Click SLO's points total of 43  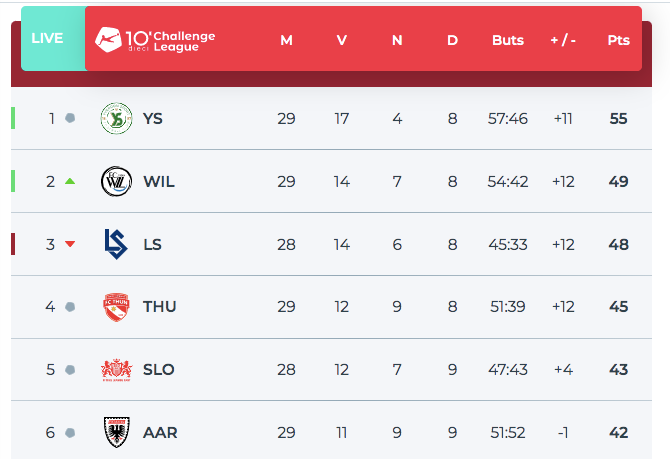[618, 370]
